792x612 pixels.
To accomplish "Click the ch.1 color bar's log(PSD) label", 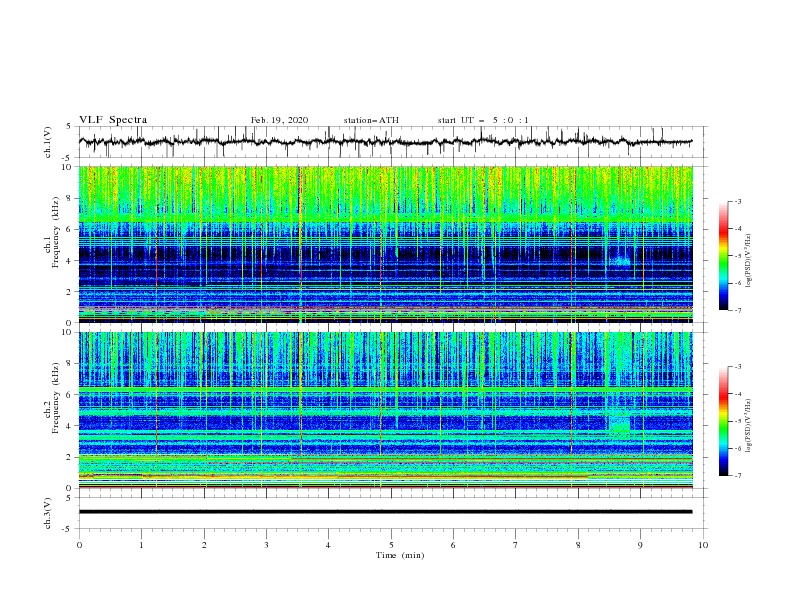I will coord(750,261).
